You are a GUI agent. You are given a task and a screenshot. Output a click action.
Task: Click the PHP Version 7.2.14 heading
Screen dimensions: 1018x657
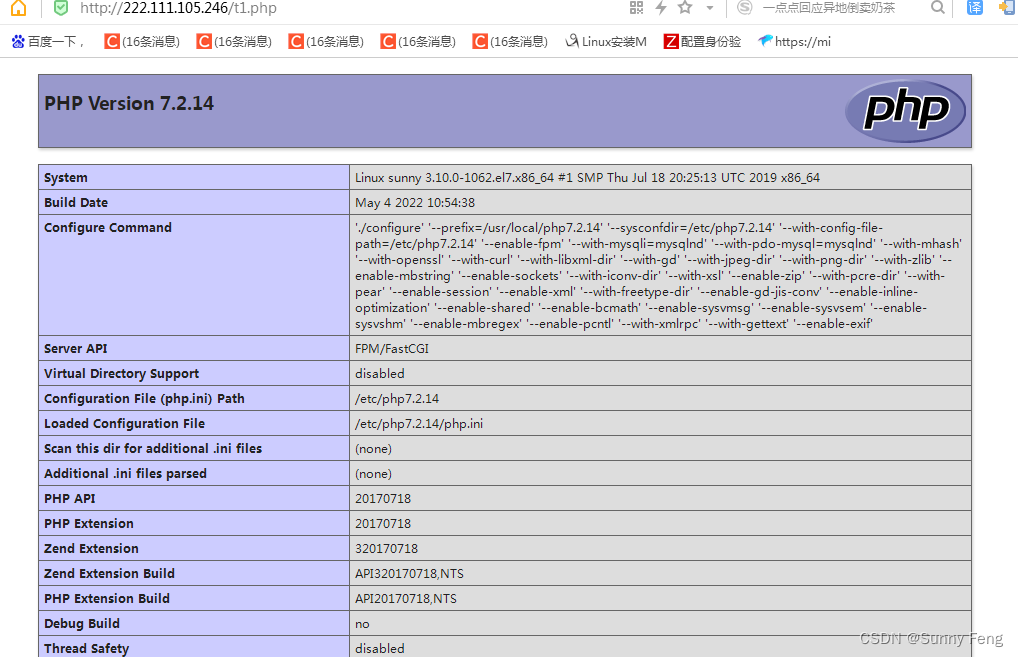tap(129, 104)
